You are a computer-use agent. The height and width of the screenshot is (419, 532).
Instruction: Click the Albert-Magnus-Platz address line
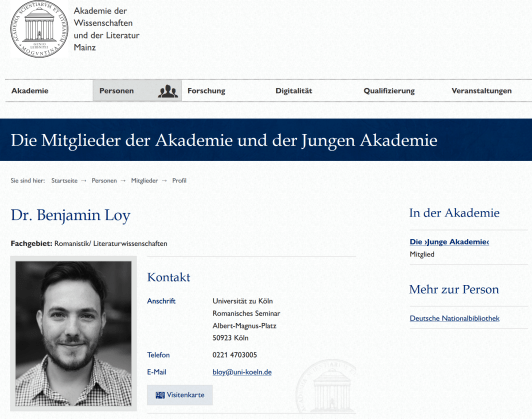244,326
